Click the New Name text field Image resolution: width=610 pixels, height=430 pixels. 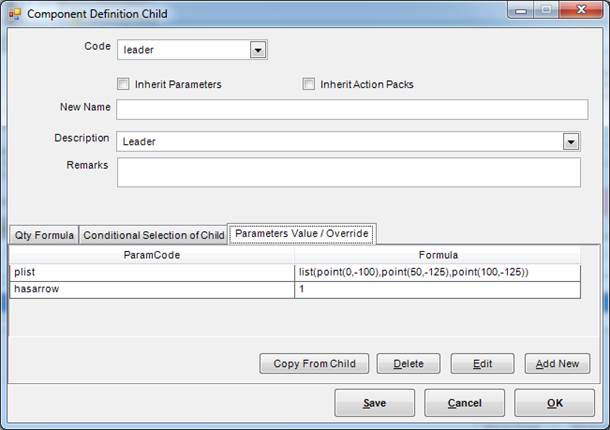click(x=350, y=109)
